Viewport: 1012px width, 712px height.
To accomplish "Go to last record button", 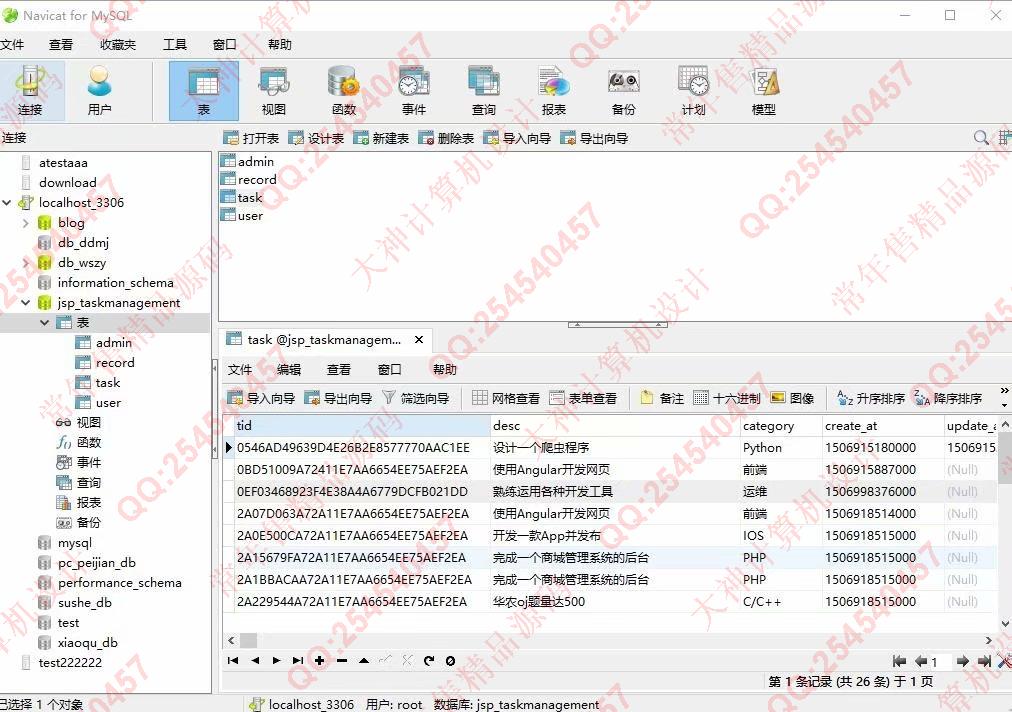I will coord(298,660).
